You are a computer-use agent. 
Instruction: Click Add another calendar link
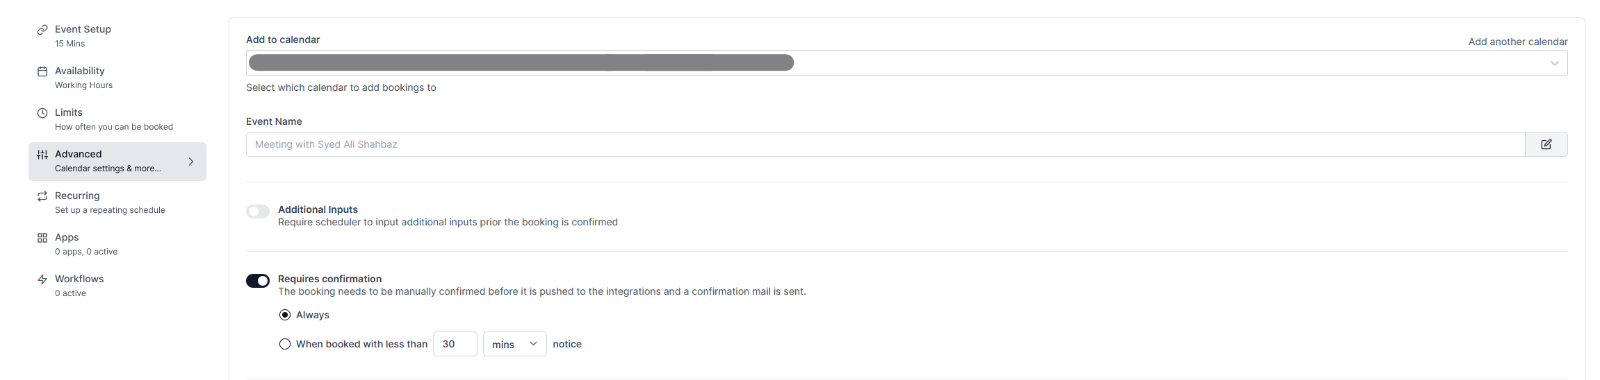tap(1517, 42)
